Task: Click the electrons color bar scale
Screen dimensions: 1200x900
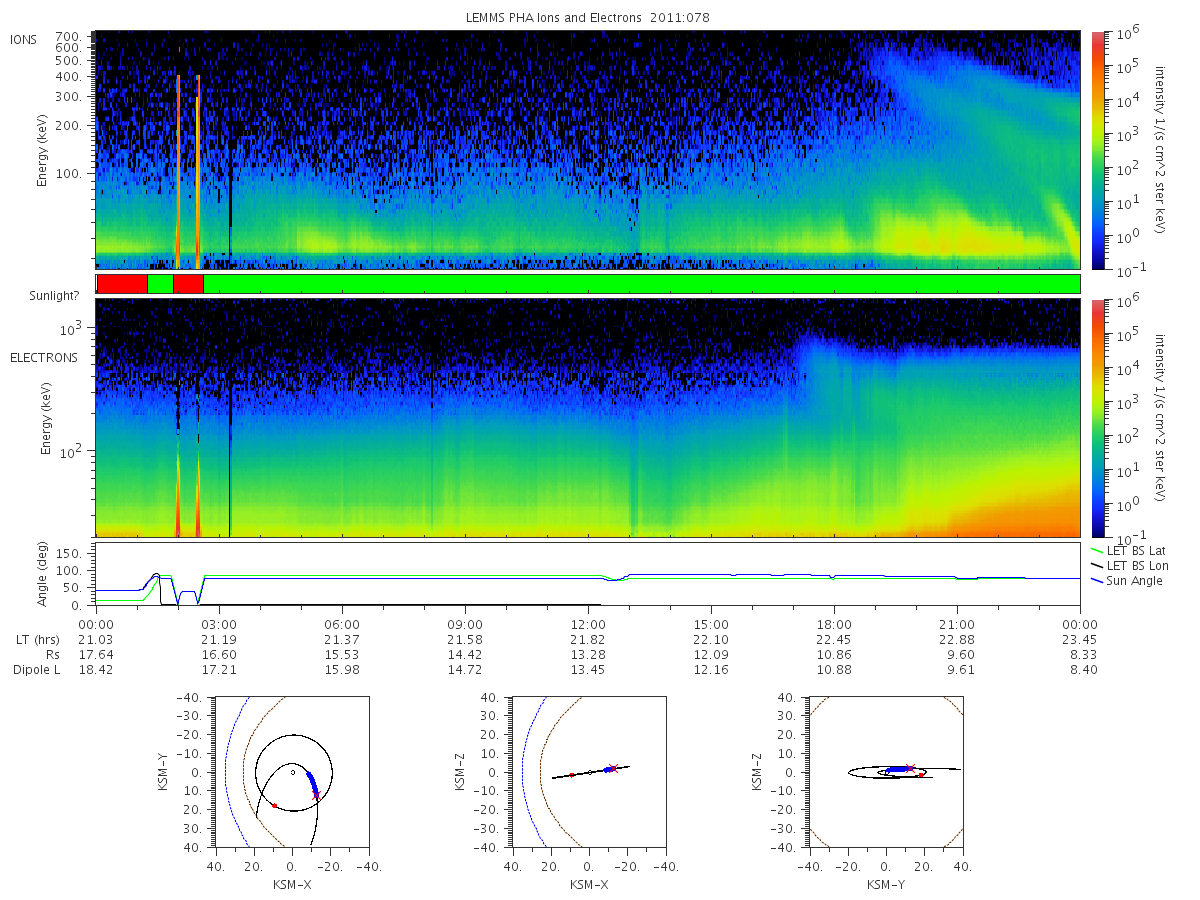Action: (1097, 418)
